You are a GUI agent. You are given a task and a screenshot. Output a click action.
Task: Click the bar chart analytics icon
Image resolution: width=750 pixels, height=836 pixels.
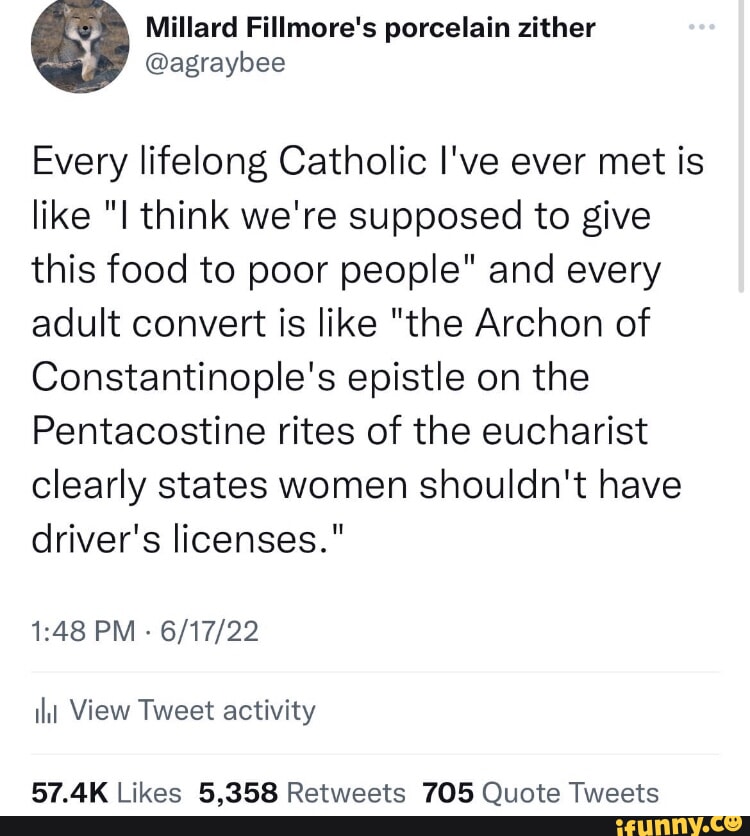pyautogui.click(x=47, y=712)
